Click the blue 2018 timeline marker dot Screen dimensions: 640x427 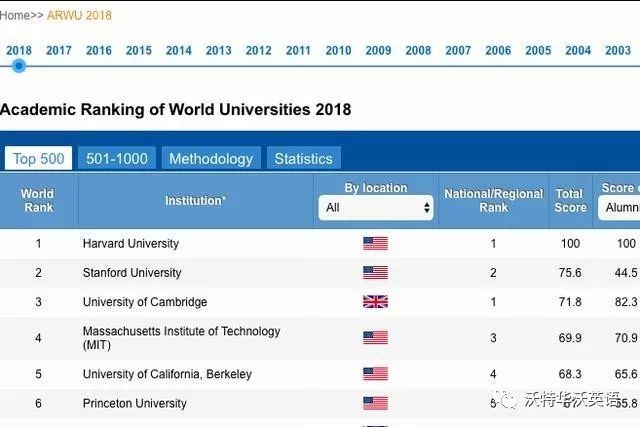click(x=19, y=66)
